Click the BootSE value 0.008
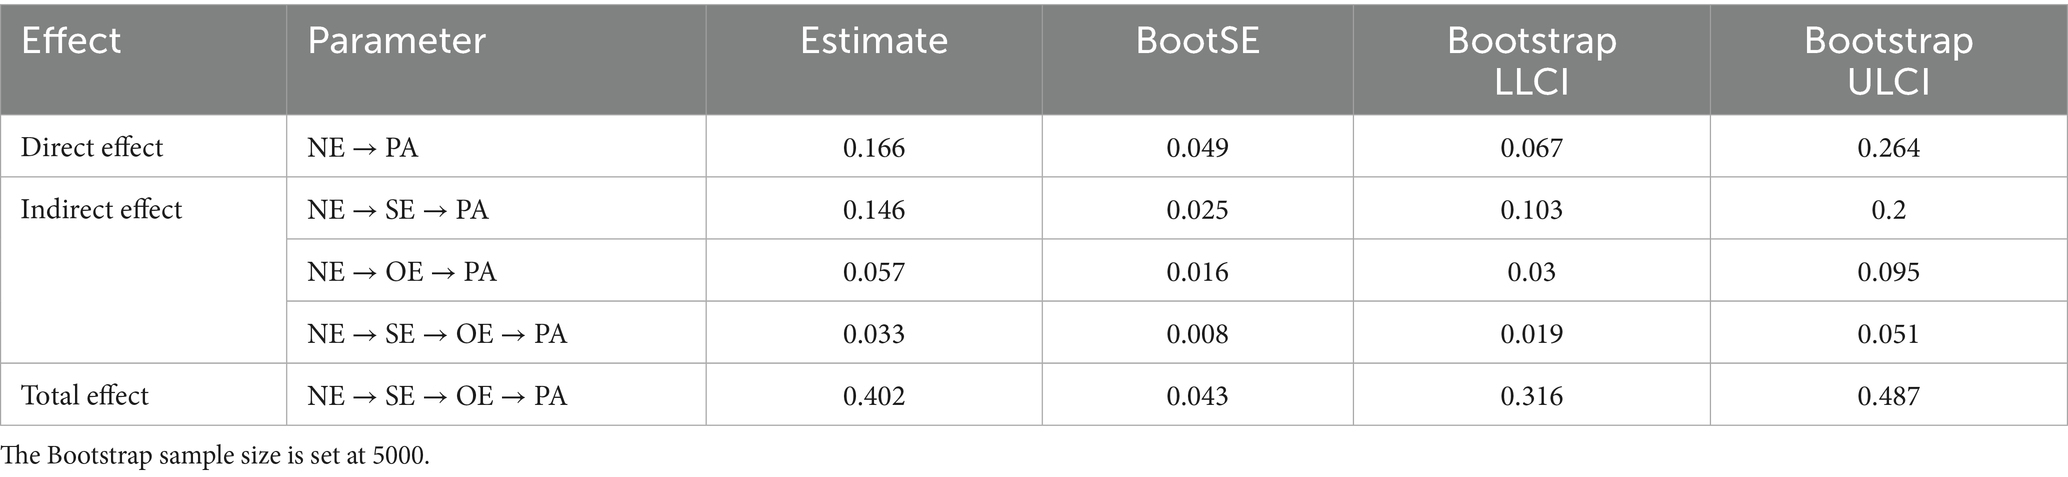Screen dimensions: 2068x477 click(1197, 334)
